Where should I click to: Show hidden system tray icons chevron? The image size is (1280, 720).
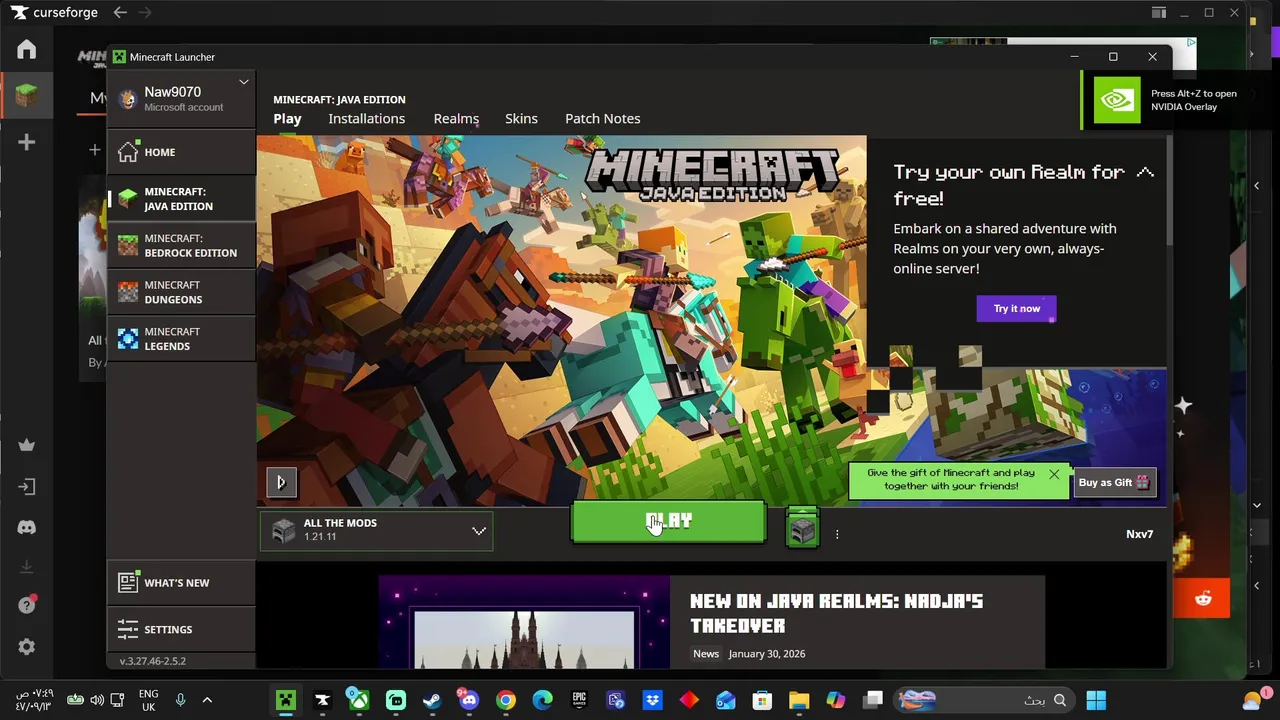click(207, 700)
